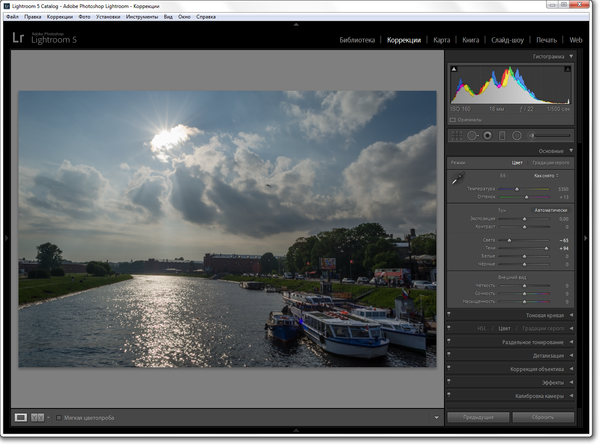Select the Adjustment Brush tool

[532, 135]
